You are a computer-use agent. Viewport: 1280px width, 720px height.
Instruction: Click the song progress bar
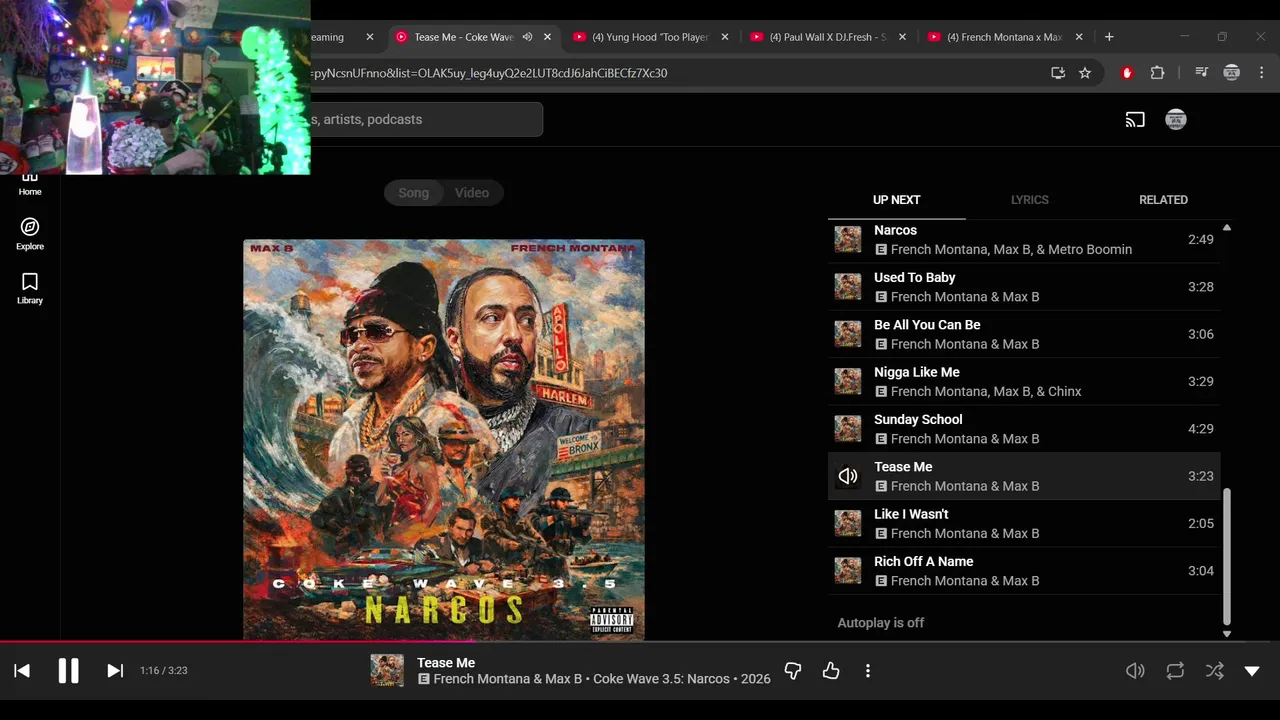(640, 642)
